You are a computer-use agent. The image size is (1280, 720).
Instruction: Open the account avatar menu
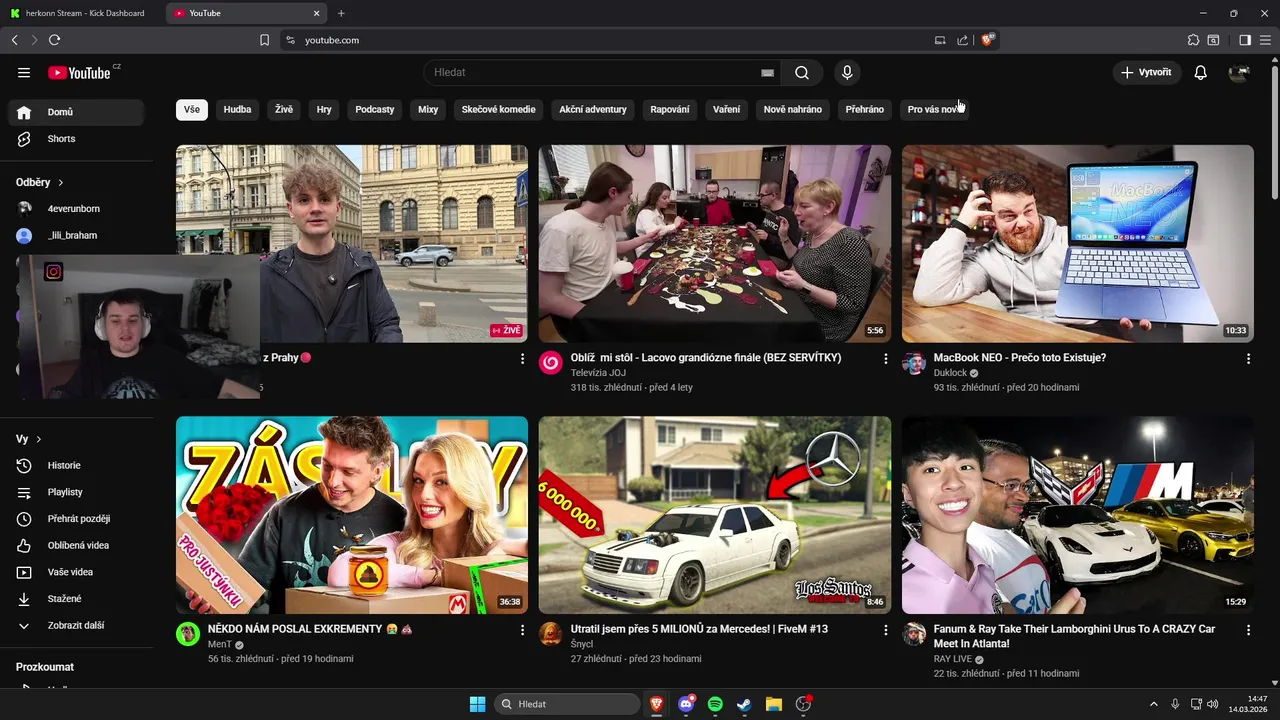tap(1239, 72)
